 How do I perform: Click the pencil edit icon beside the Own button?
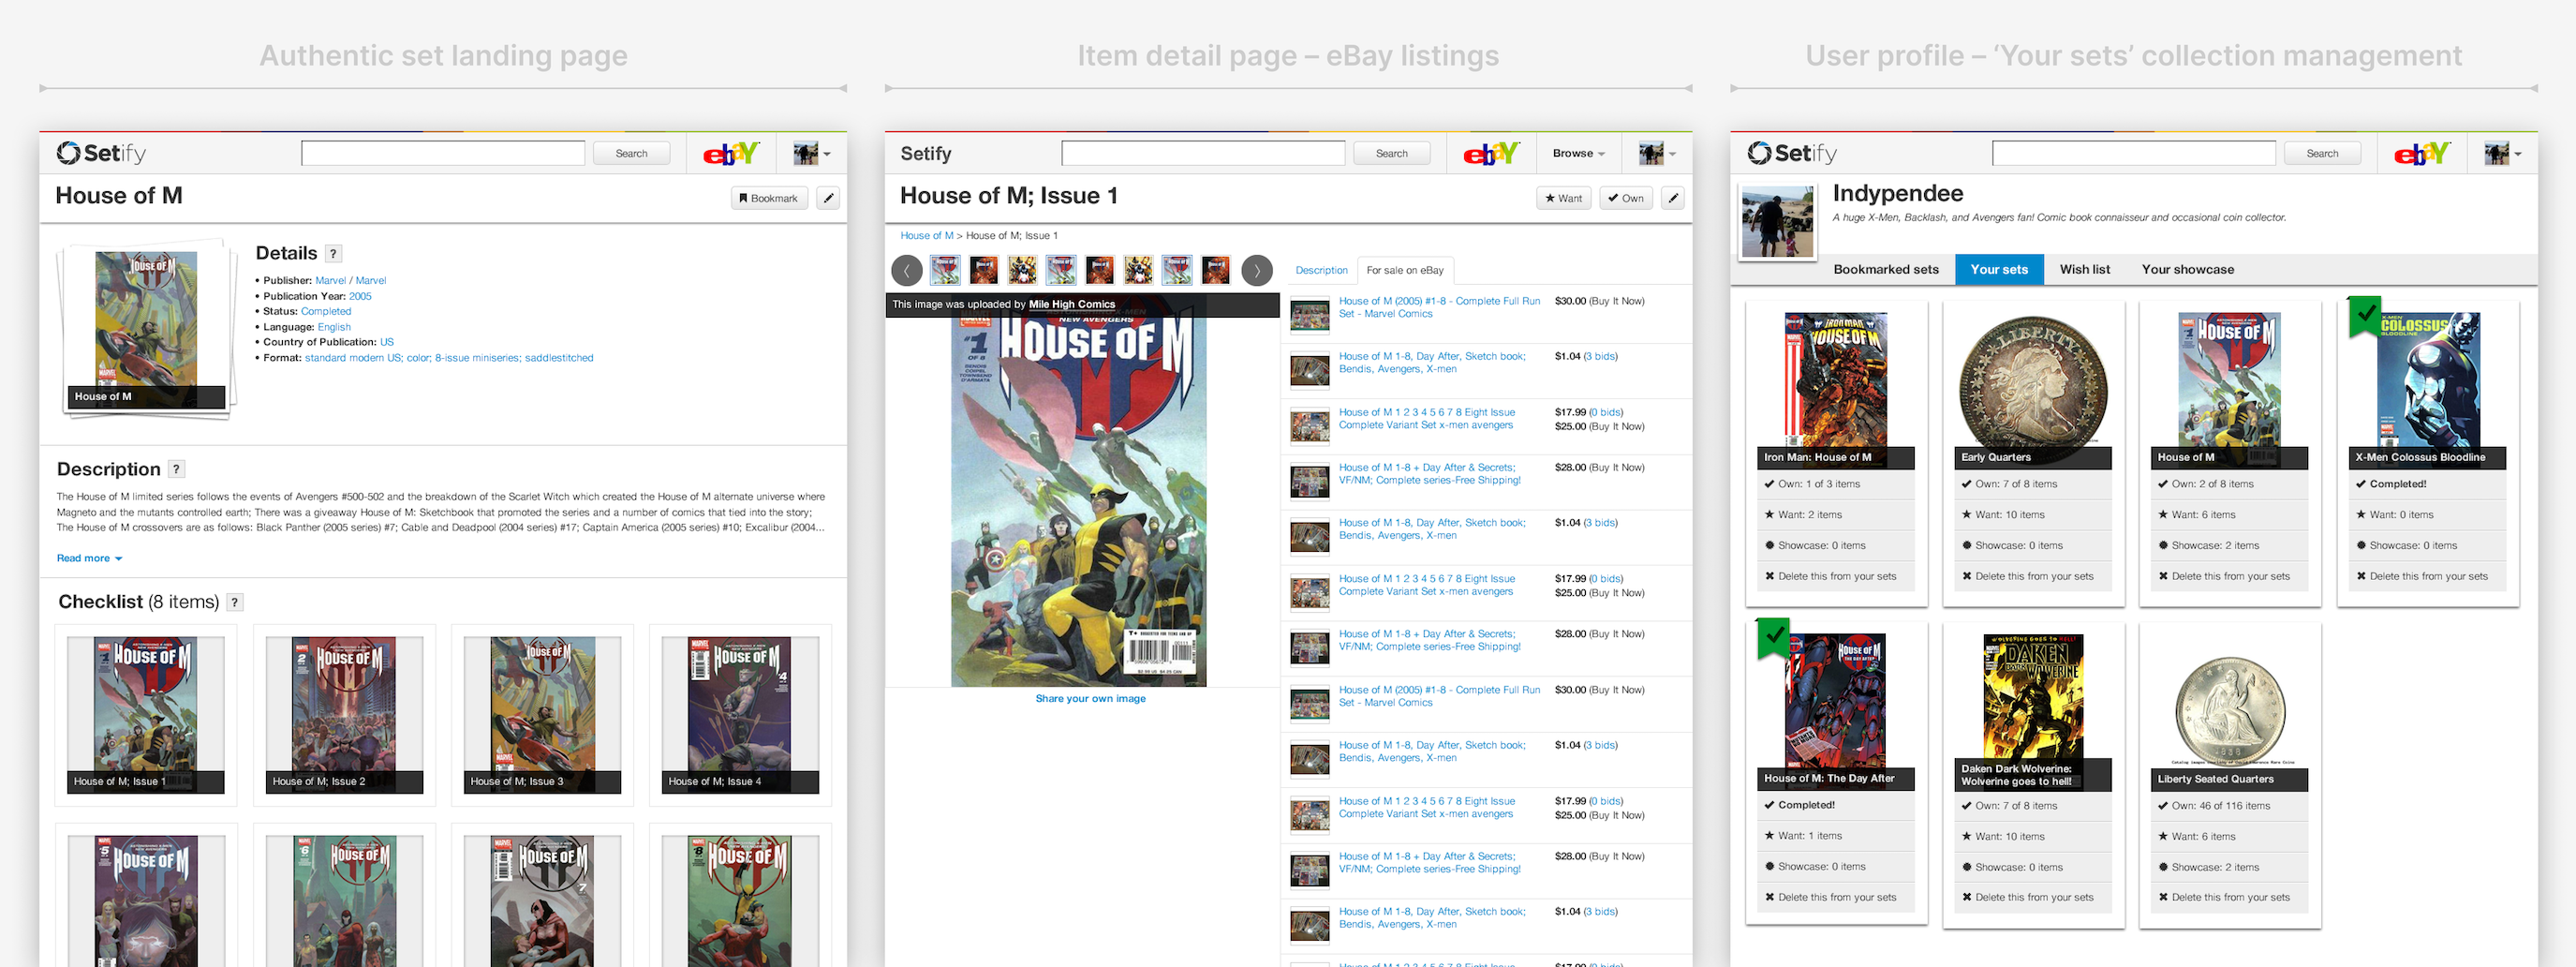pos(1673,198)
